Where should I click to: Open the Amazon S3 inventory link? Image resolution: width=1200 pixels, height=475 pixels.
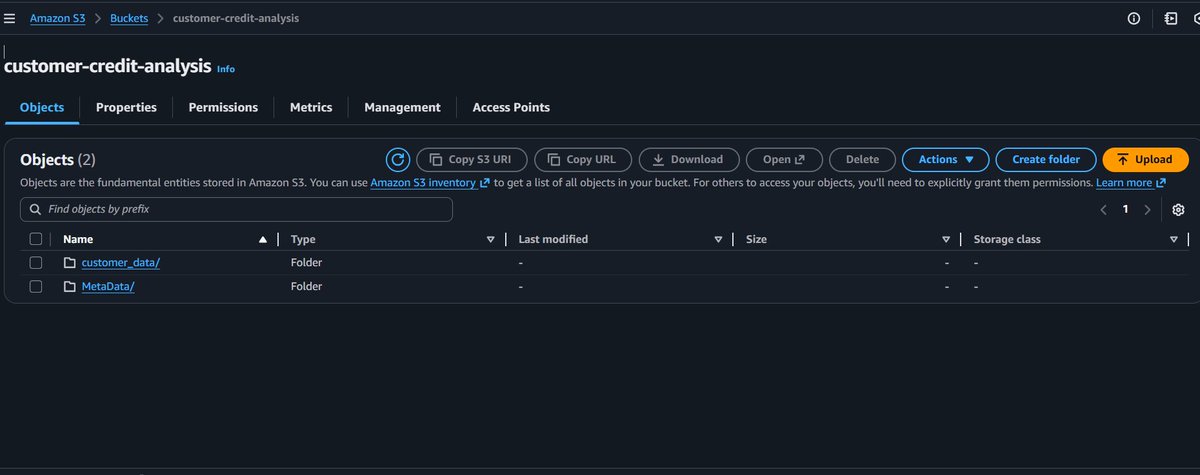click(430, 183)
